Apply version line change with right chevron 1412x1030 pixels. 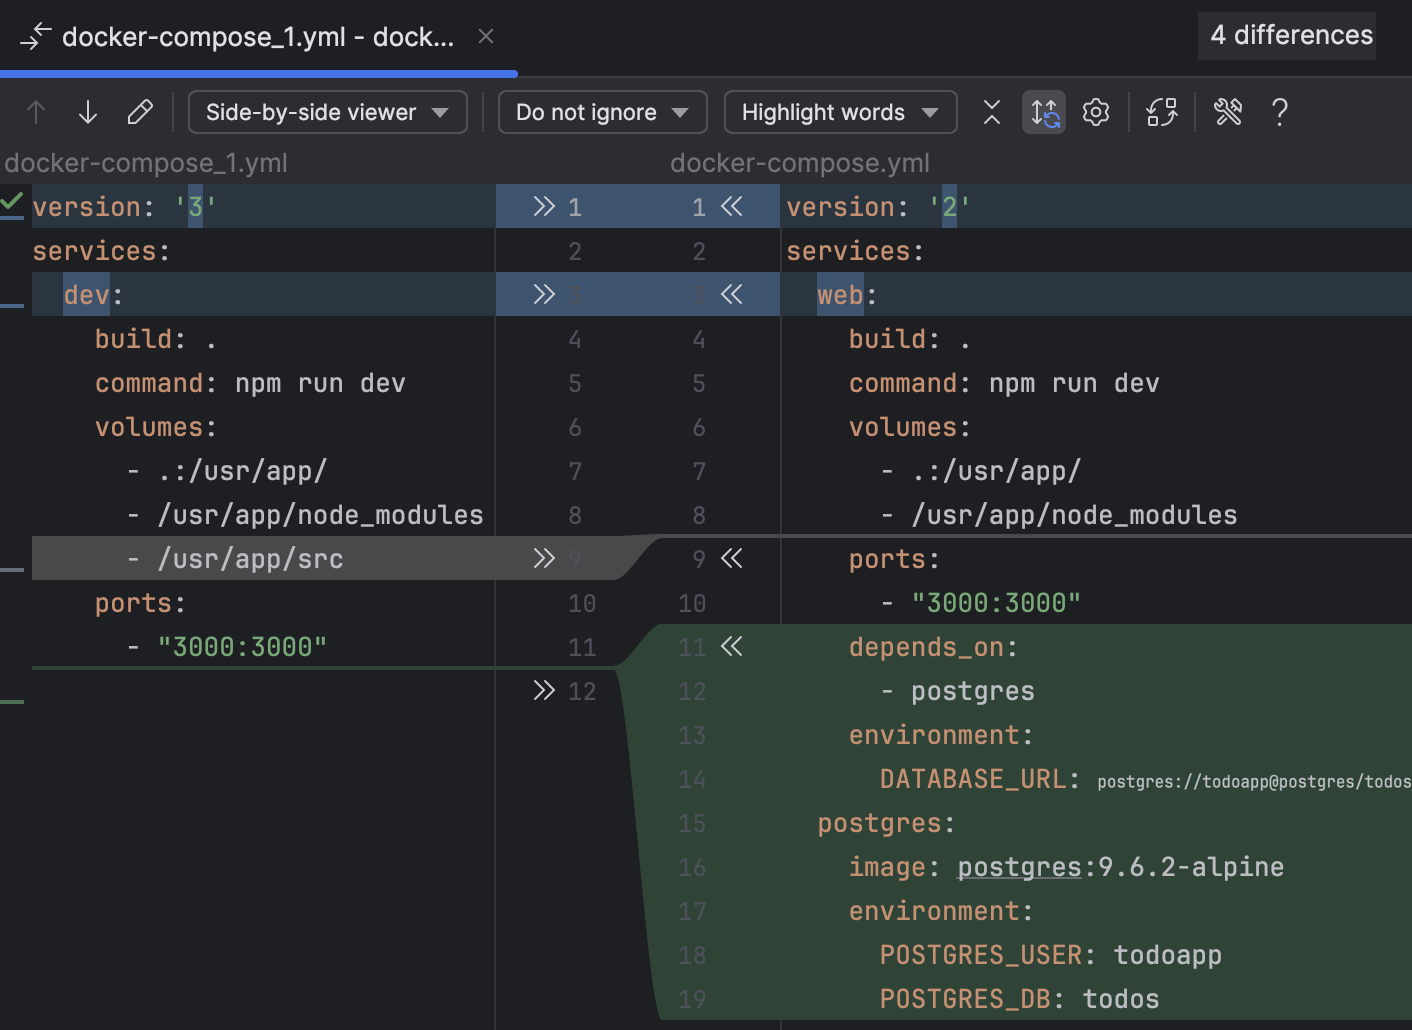click(543, 206)
